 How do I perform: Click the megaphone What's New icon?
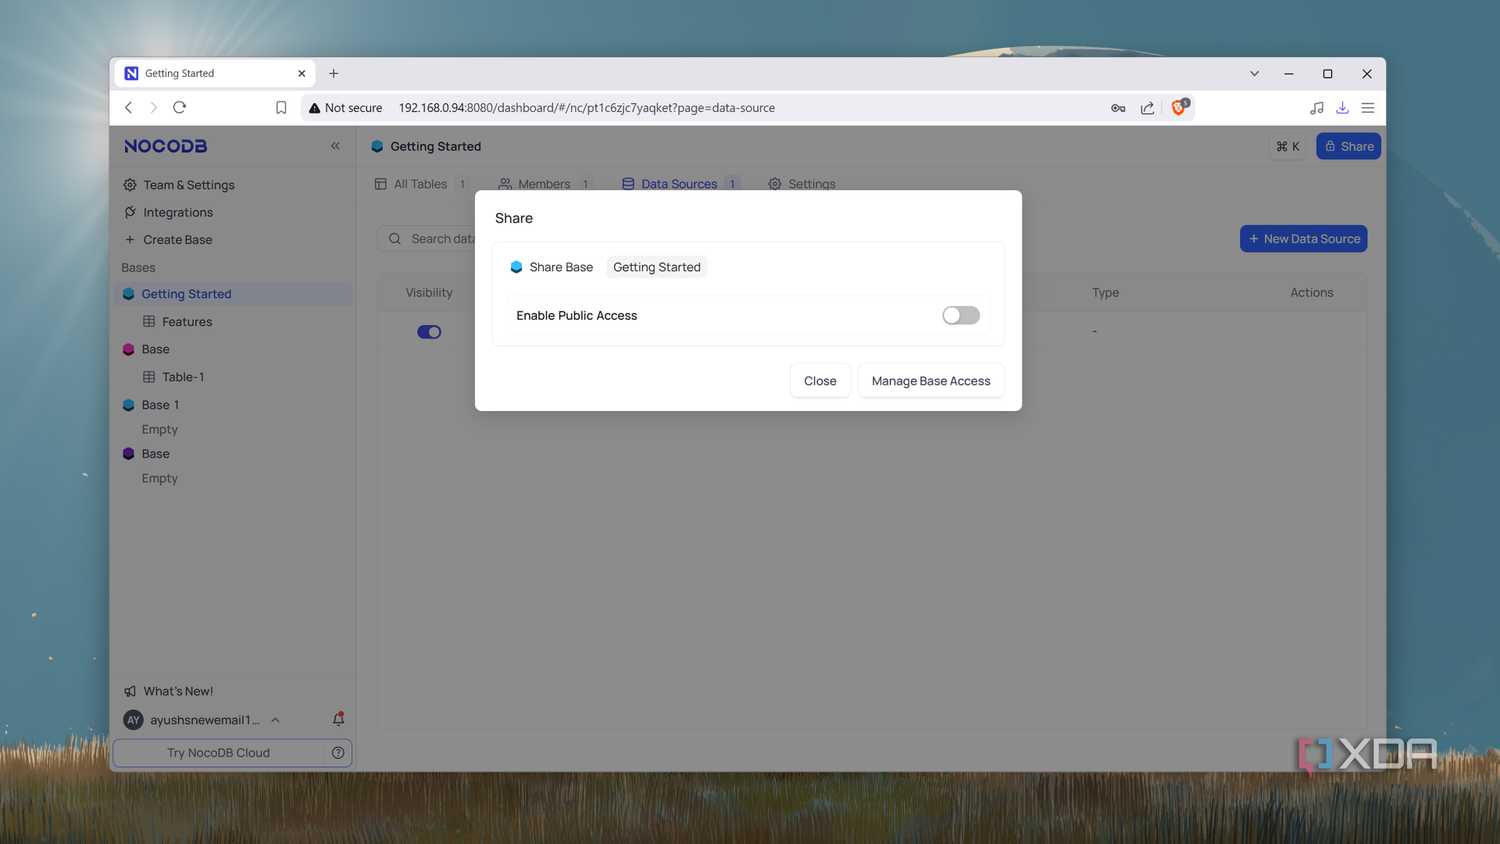click(x=130, y=691)
